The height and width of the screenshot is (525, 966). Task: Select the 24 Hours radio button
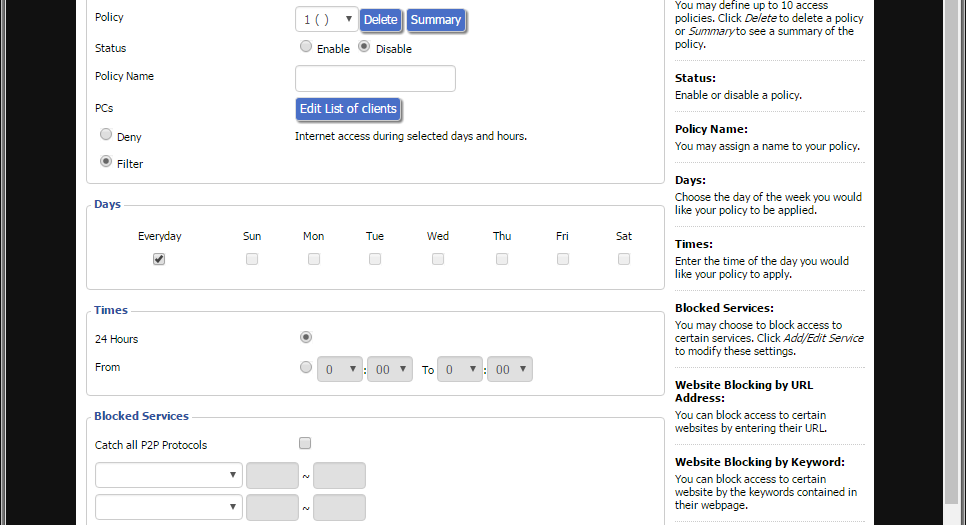click(x=306, y=337)
